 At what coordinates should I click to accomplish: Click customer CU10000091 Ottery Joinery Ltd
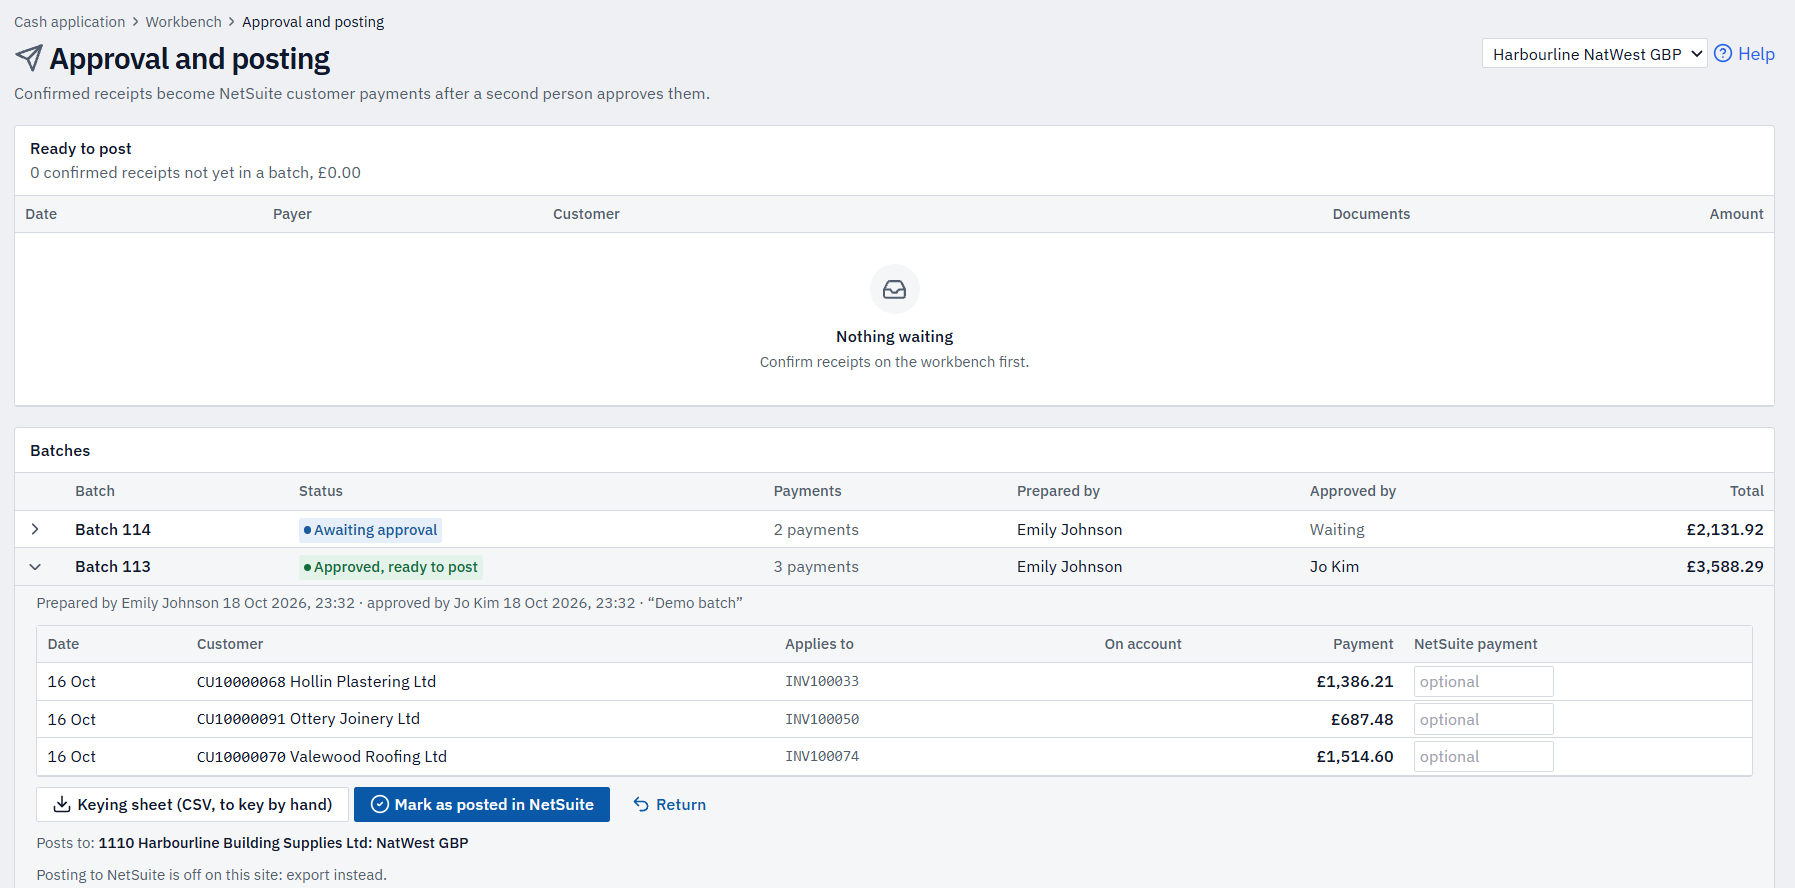pos(308,719)
